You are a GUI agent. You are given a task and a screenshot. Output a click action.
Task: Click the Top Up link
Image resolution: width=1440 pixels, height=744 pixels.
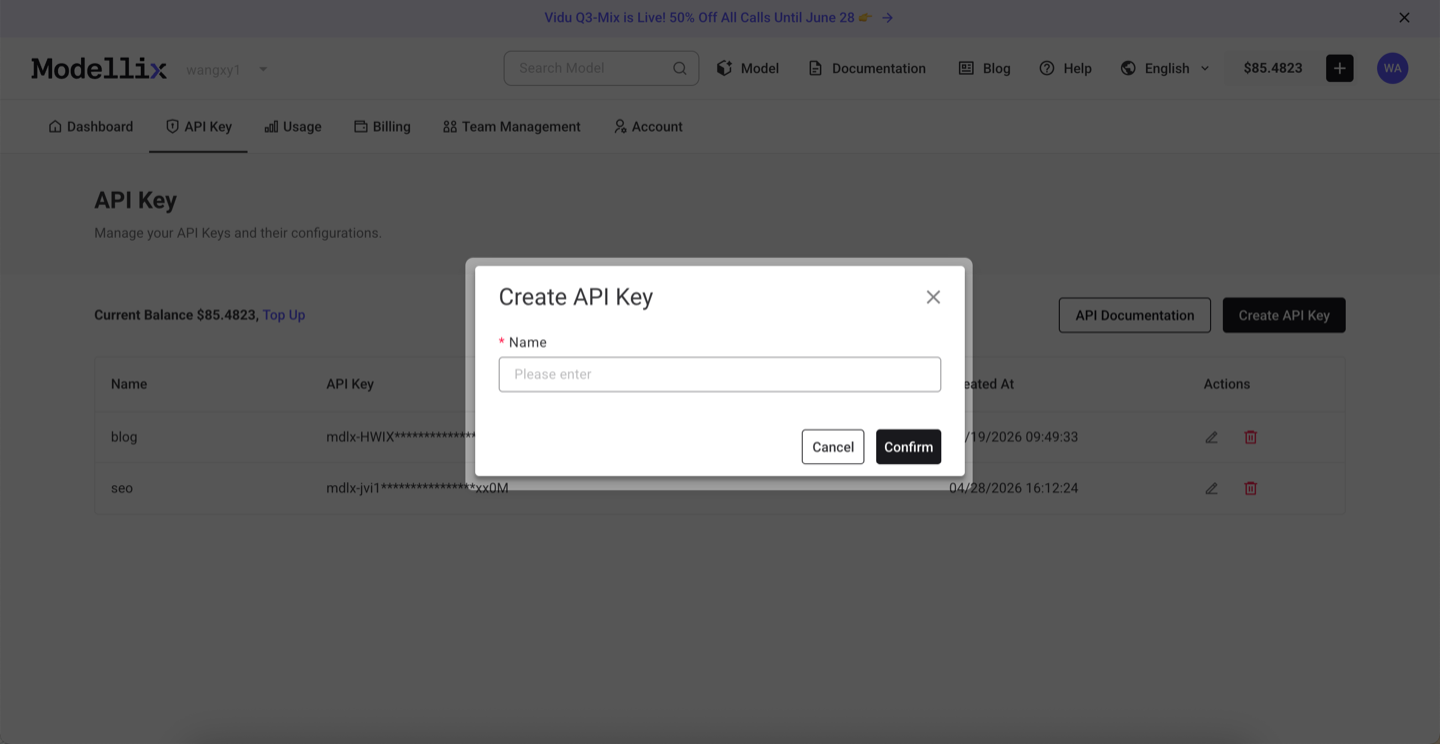(x=284, y=315)
